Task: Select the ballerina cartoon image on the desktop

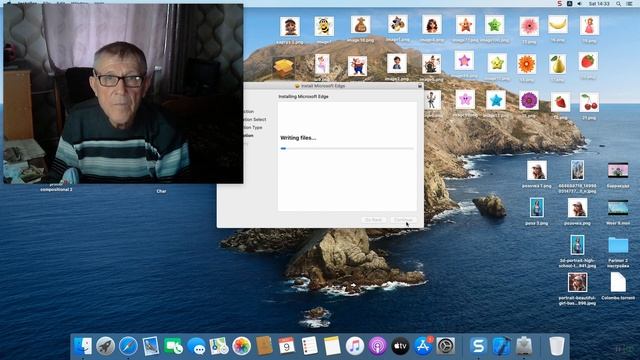Action: pos(322,64)
